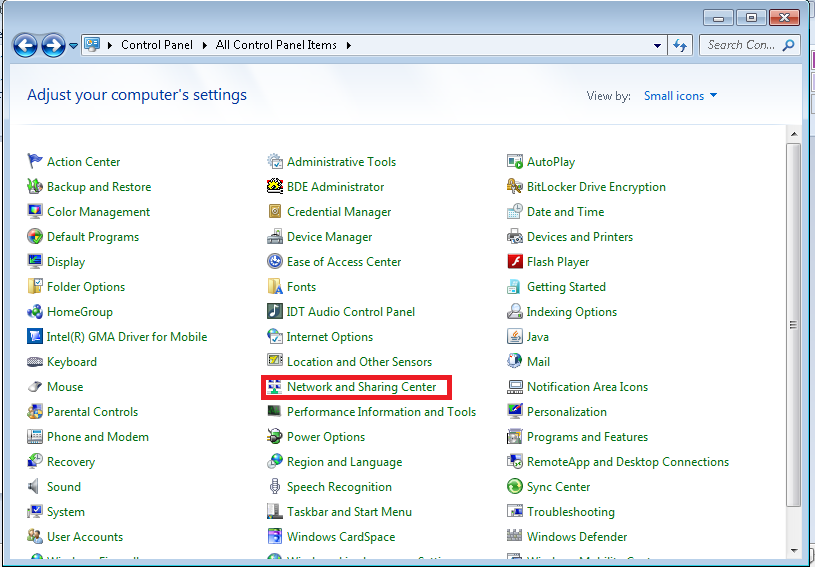
Task: Click the IDT Audio Control Panel icon
Action: point(274,311)
